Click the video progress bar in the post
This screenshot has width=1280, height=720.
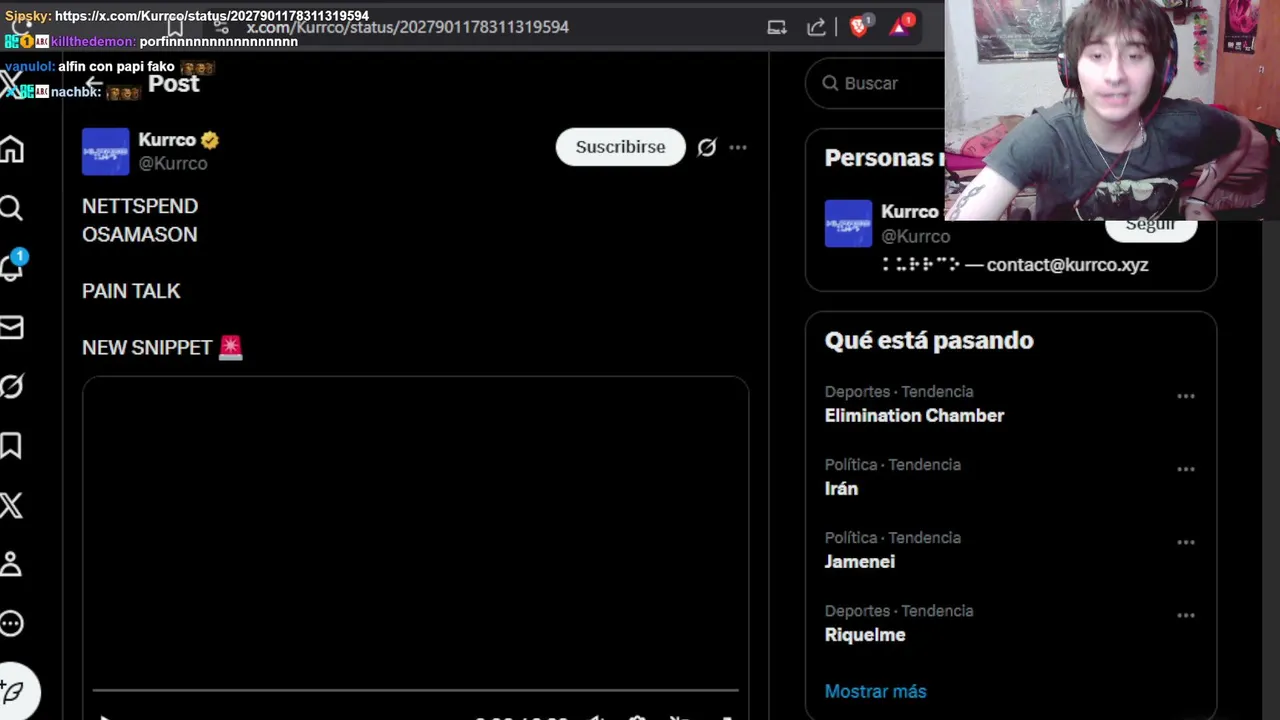coord(415,690)
